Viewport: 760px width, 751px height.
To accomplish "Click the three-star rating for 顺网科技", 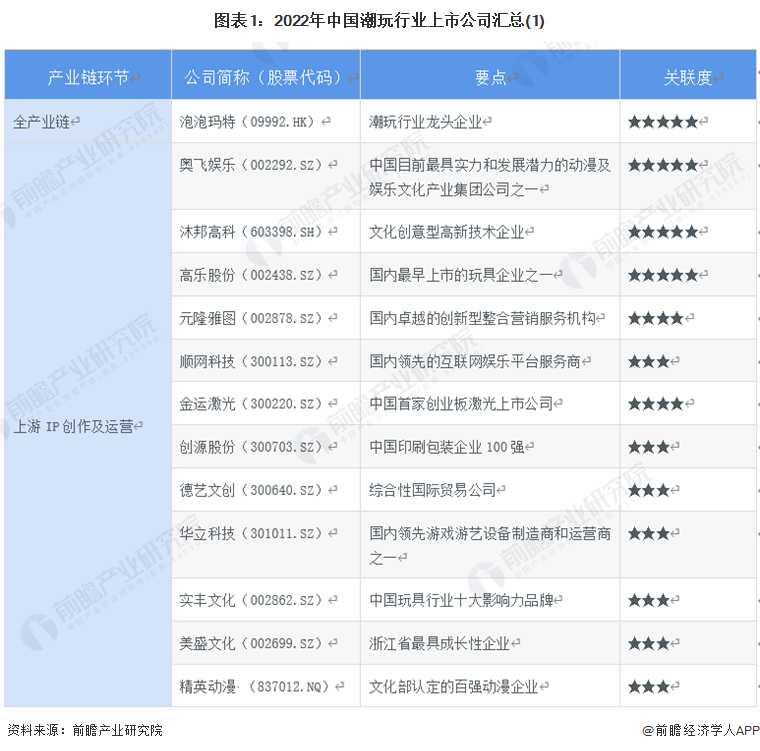I will point(649,361).
